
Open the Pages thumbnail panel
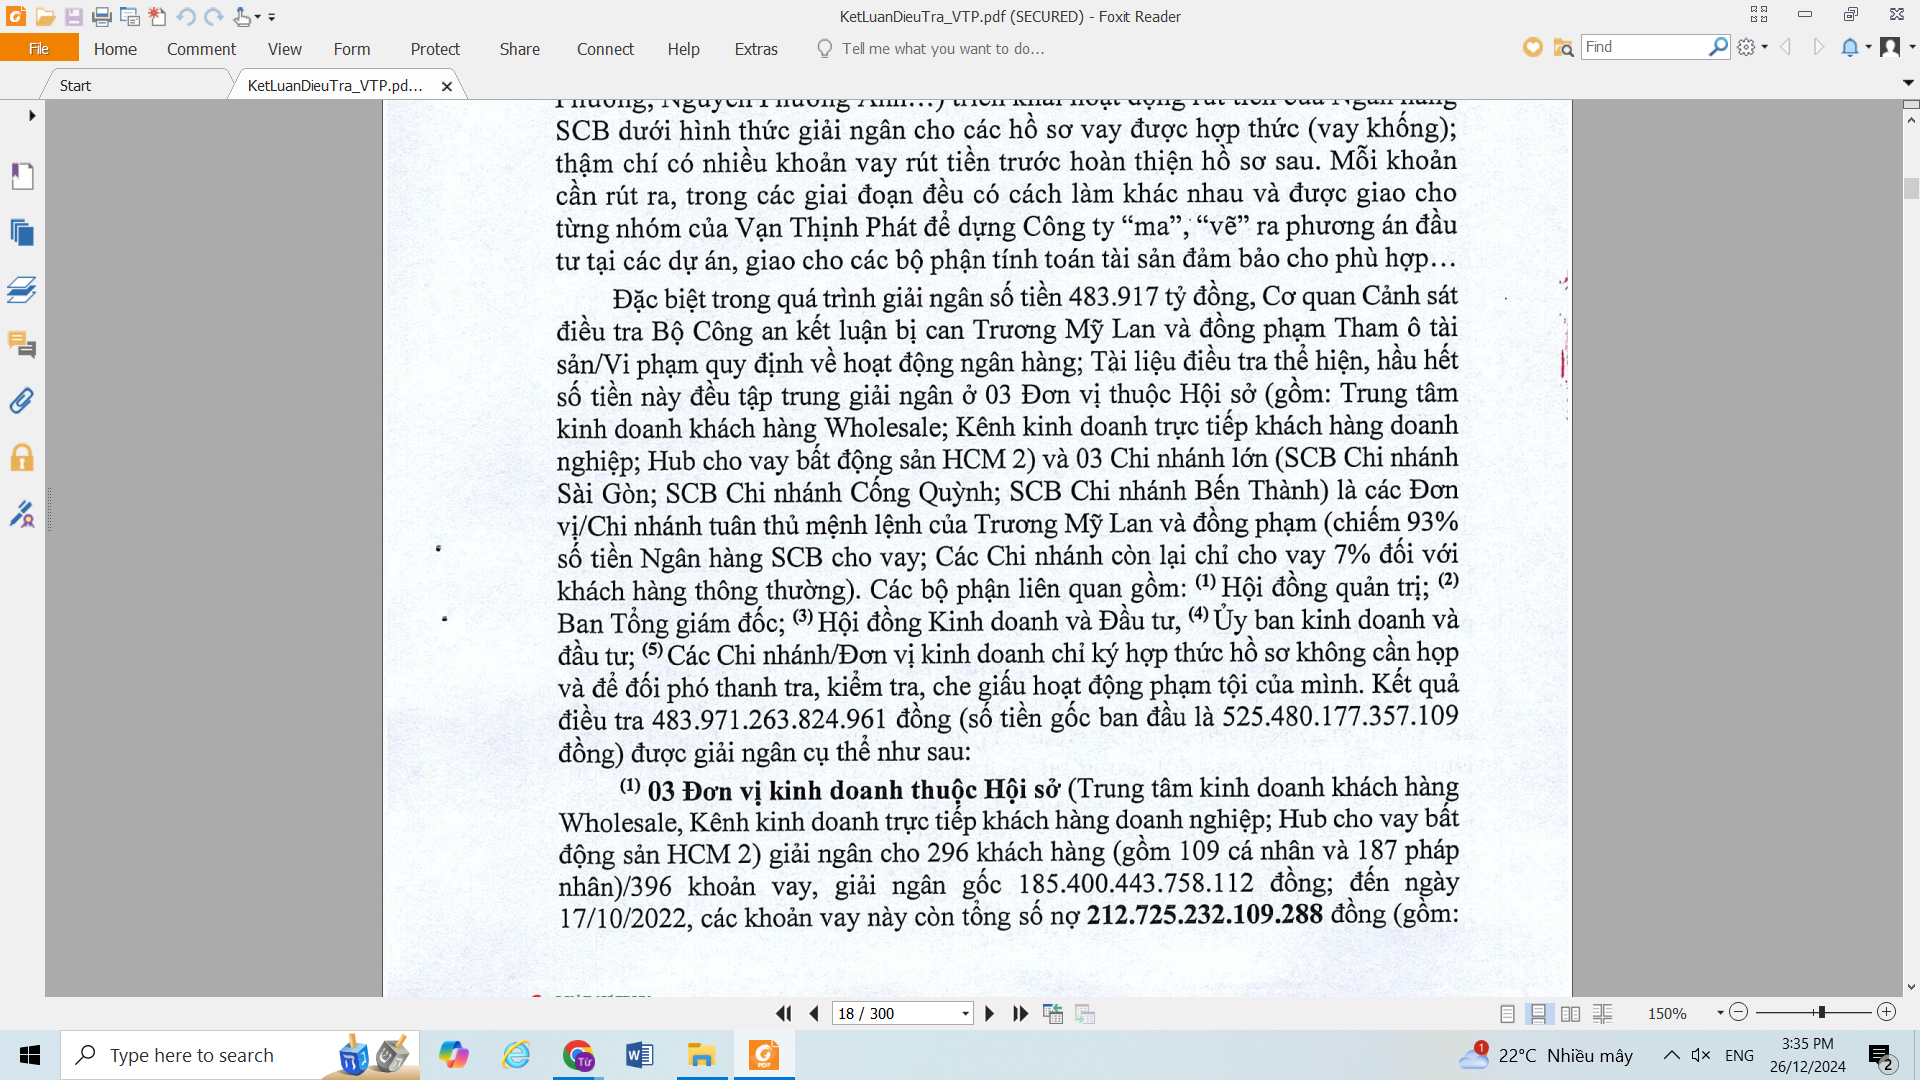(22, 233)
